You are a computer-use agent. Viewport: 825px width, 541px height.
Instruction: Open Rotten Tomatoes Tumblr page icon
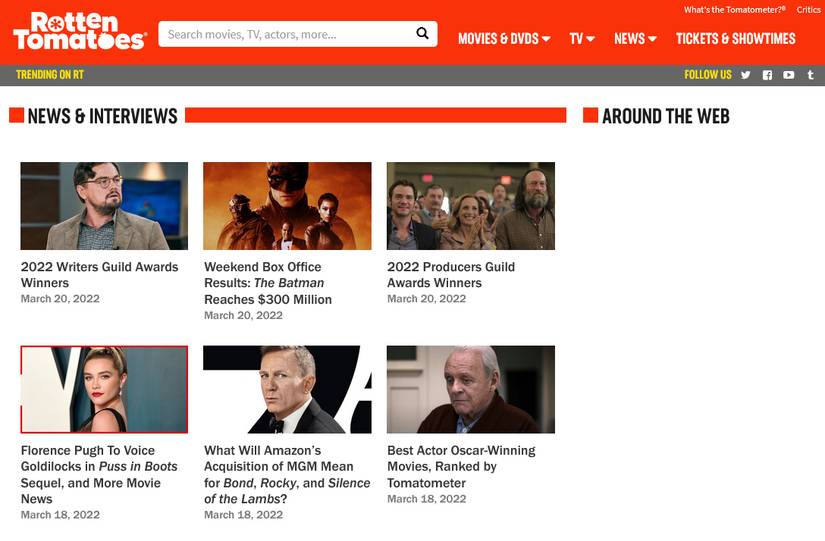811,75
